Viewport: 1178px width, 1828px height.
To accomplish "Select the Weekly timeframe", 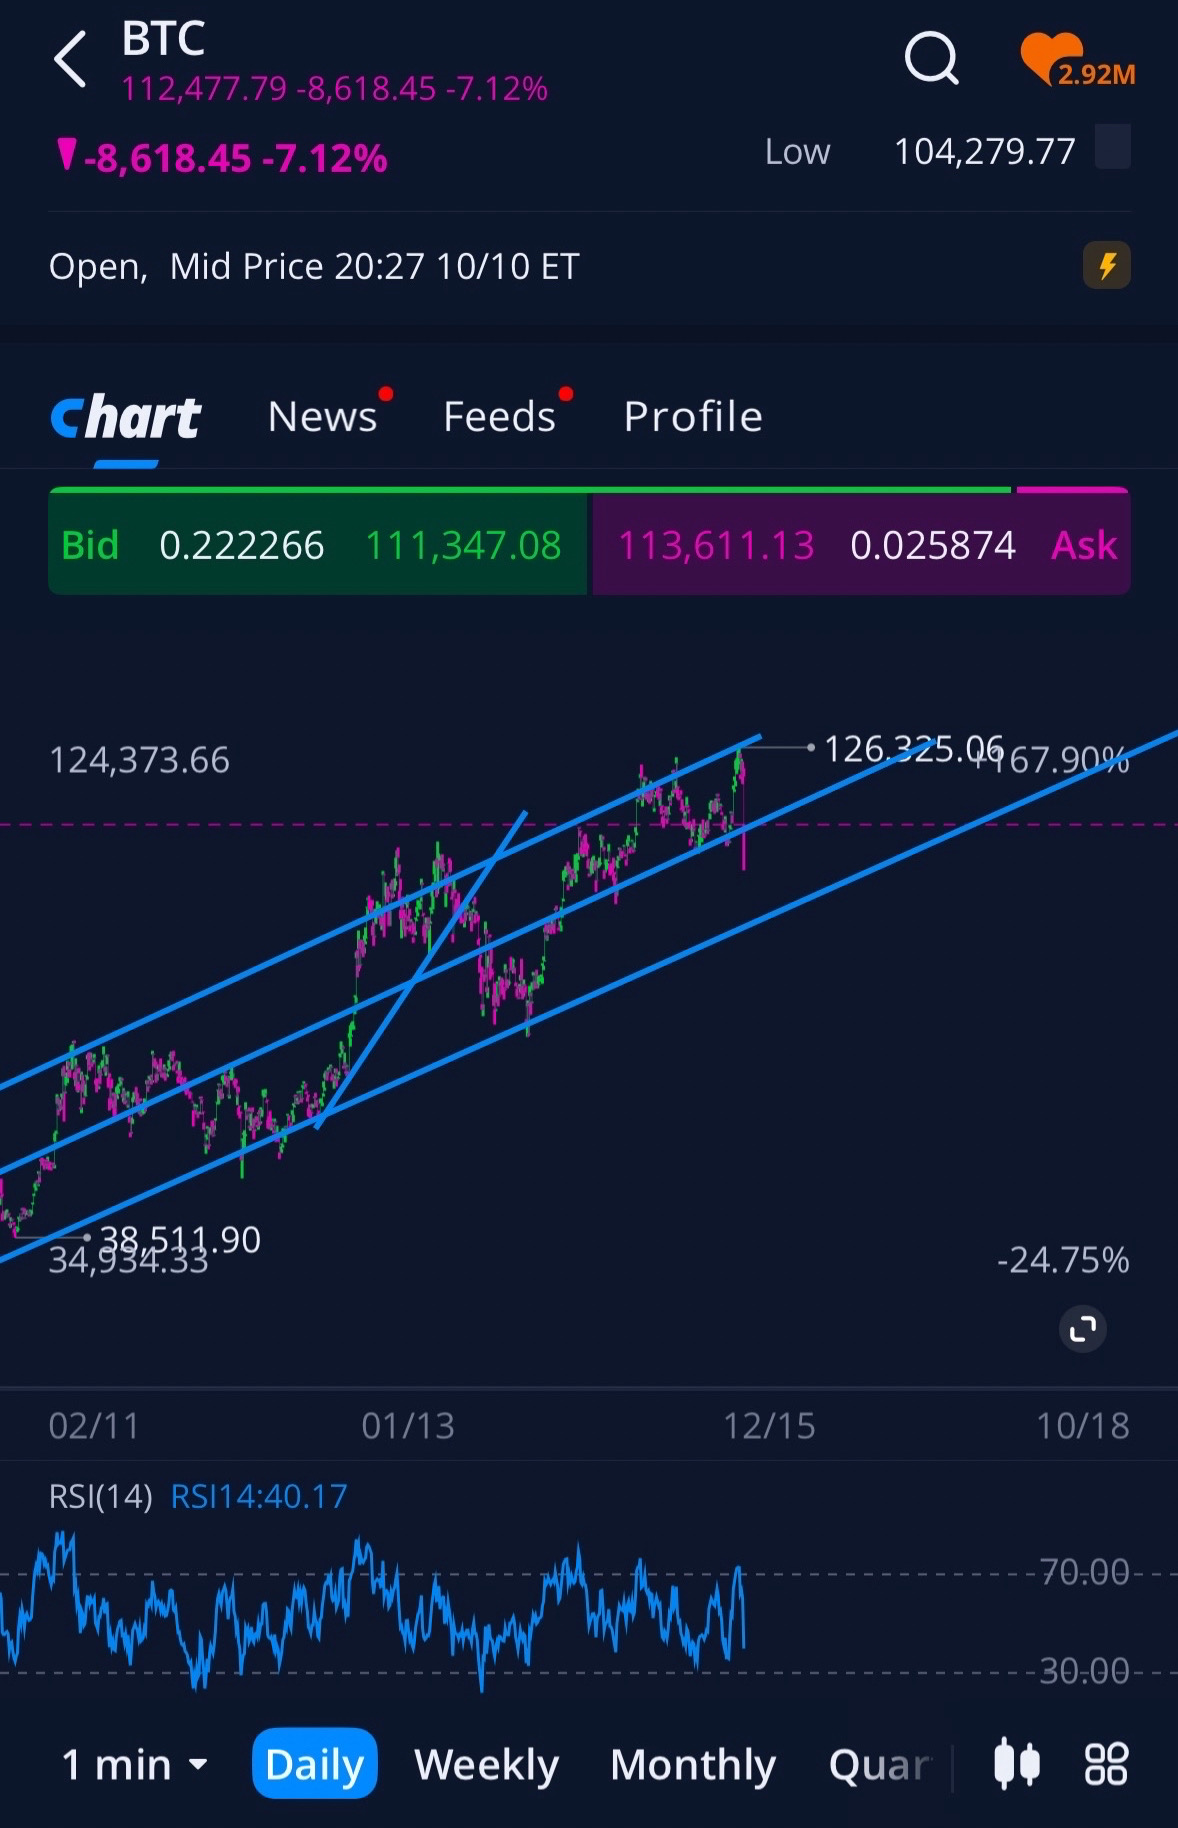I will click(x=486, y=1764).
